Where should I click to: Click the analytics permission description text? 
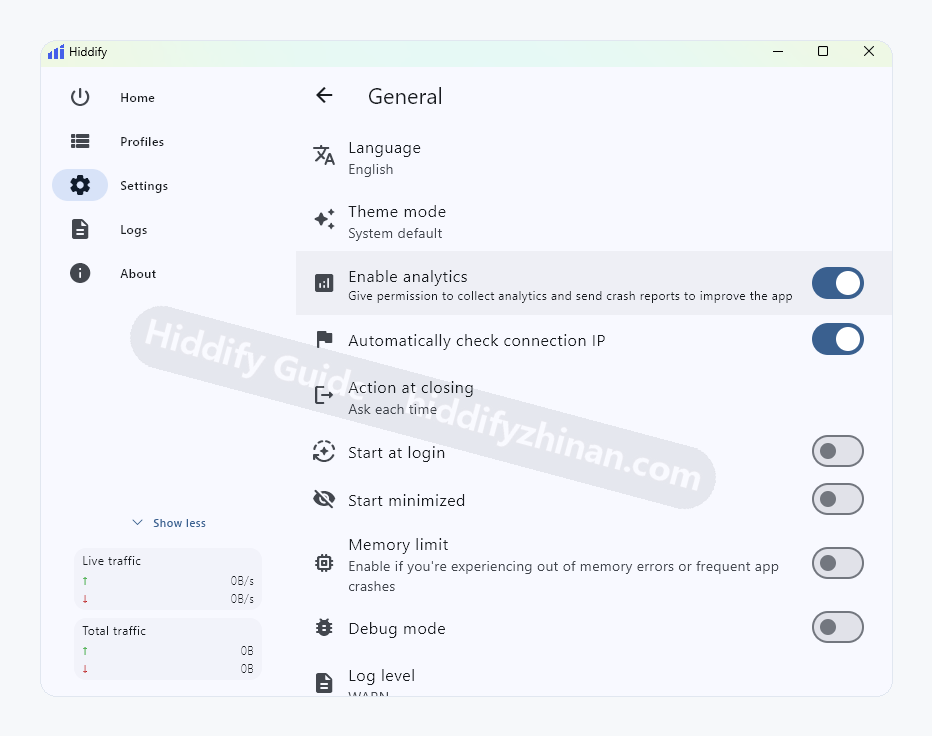point(570,296)
